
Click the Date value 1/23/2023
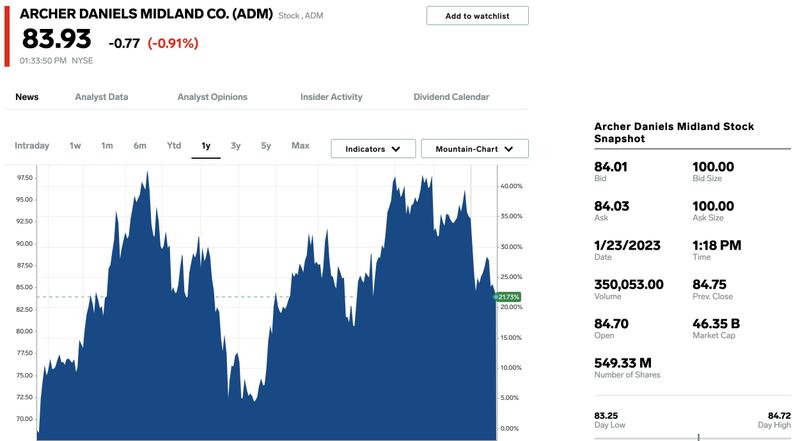[627, 246]
